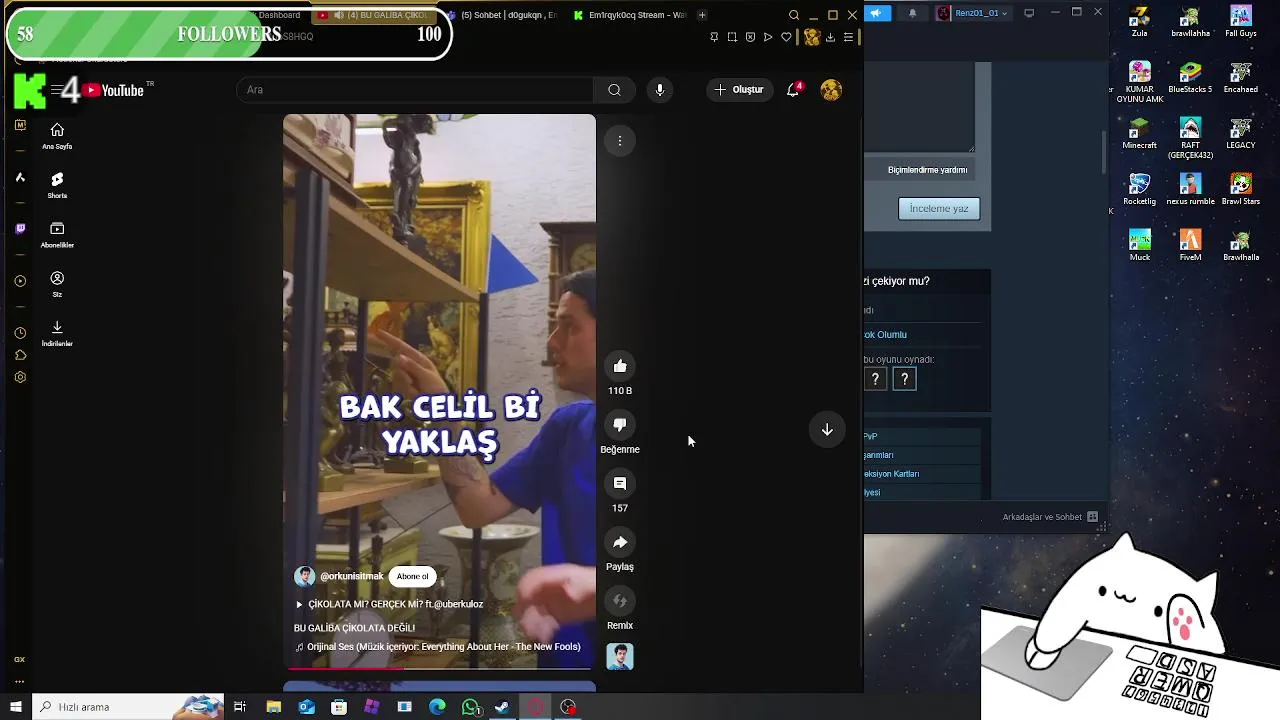Open Zula desktop shortcut
1280x720 pixels.
tap(1139, 21)
